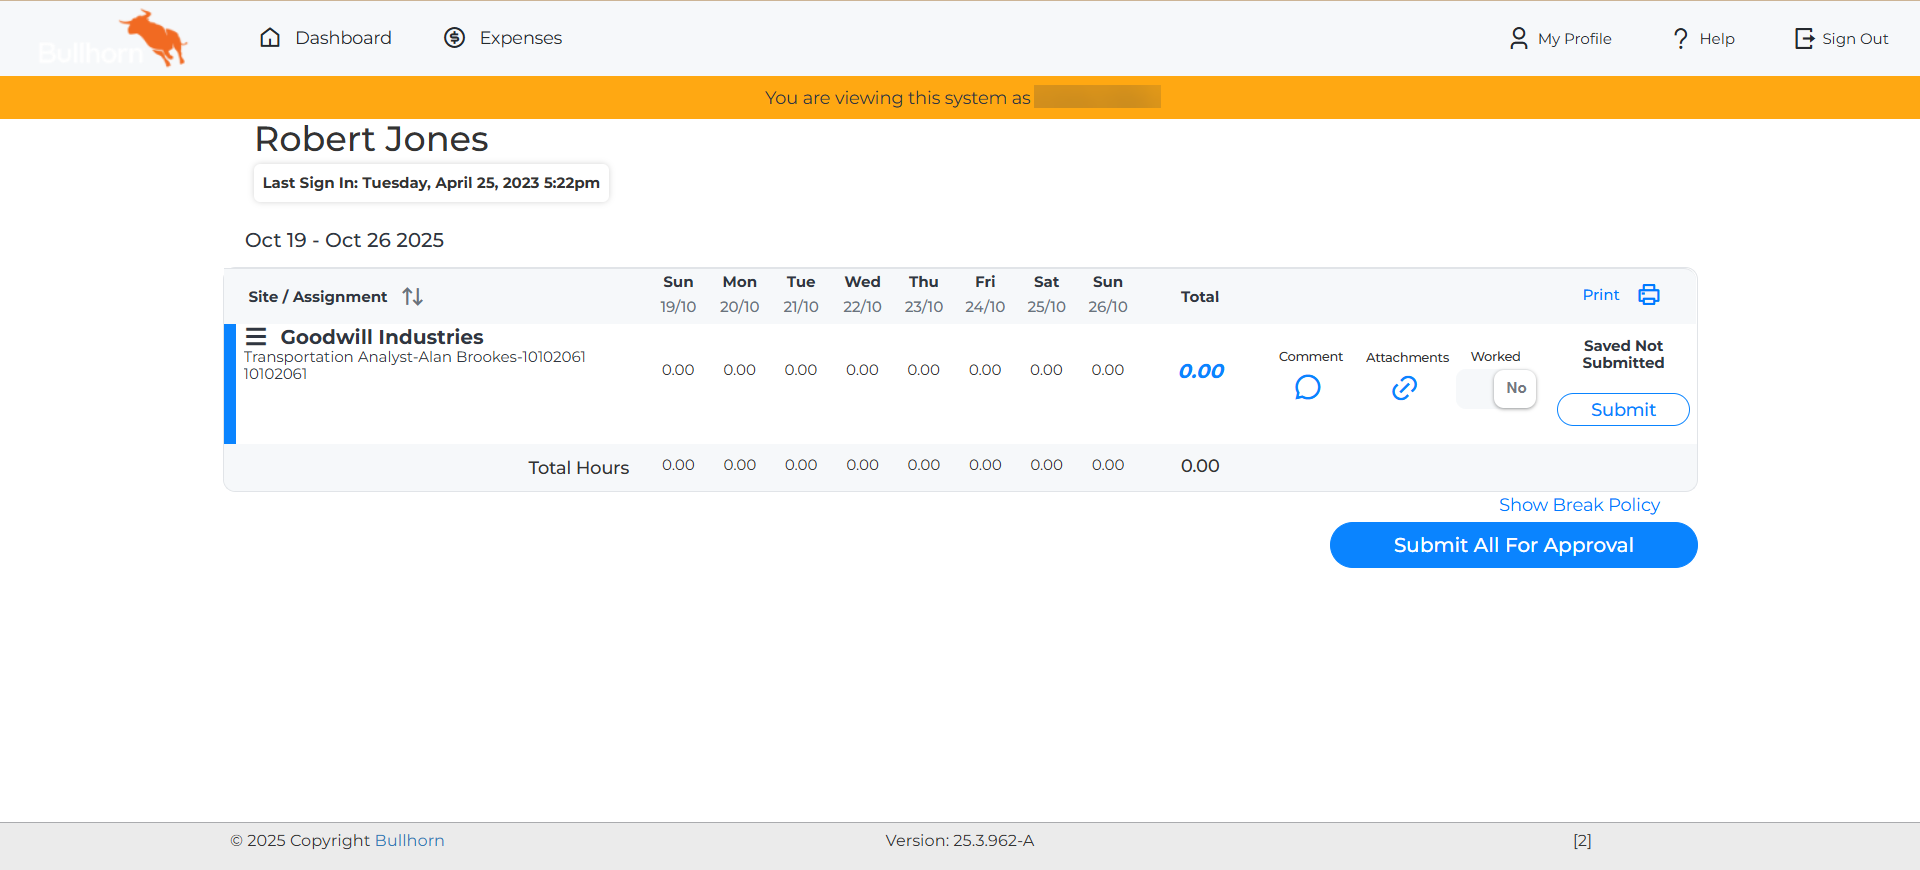Viewport: 1920px width, 870px height.
Task: Click the My Profile person icon
Action: coord(1518,38)
